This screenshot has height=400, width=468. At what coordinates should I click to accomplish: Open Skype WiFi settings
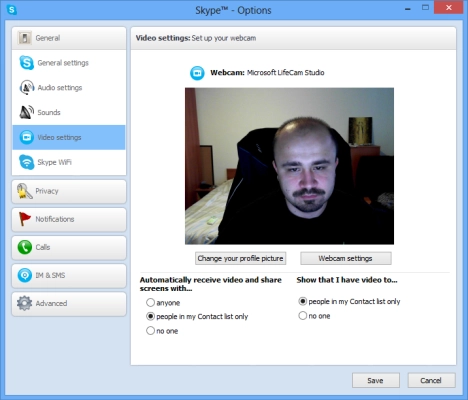coord(69,162)
